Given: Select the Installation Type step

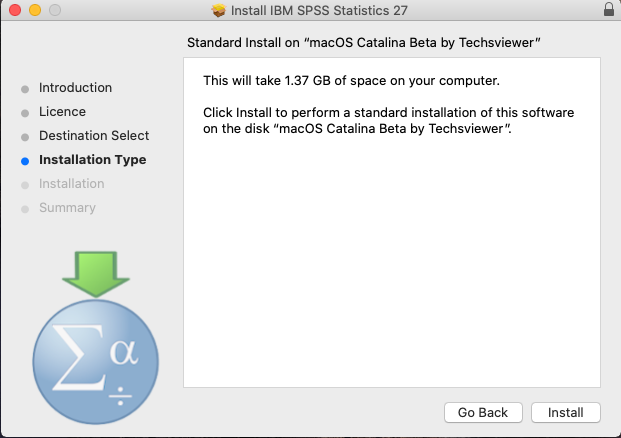Looking at the screenshot, I should point(92,160).
